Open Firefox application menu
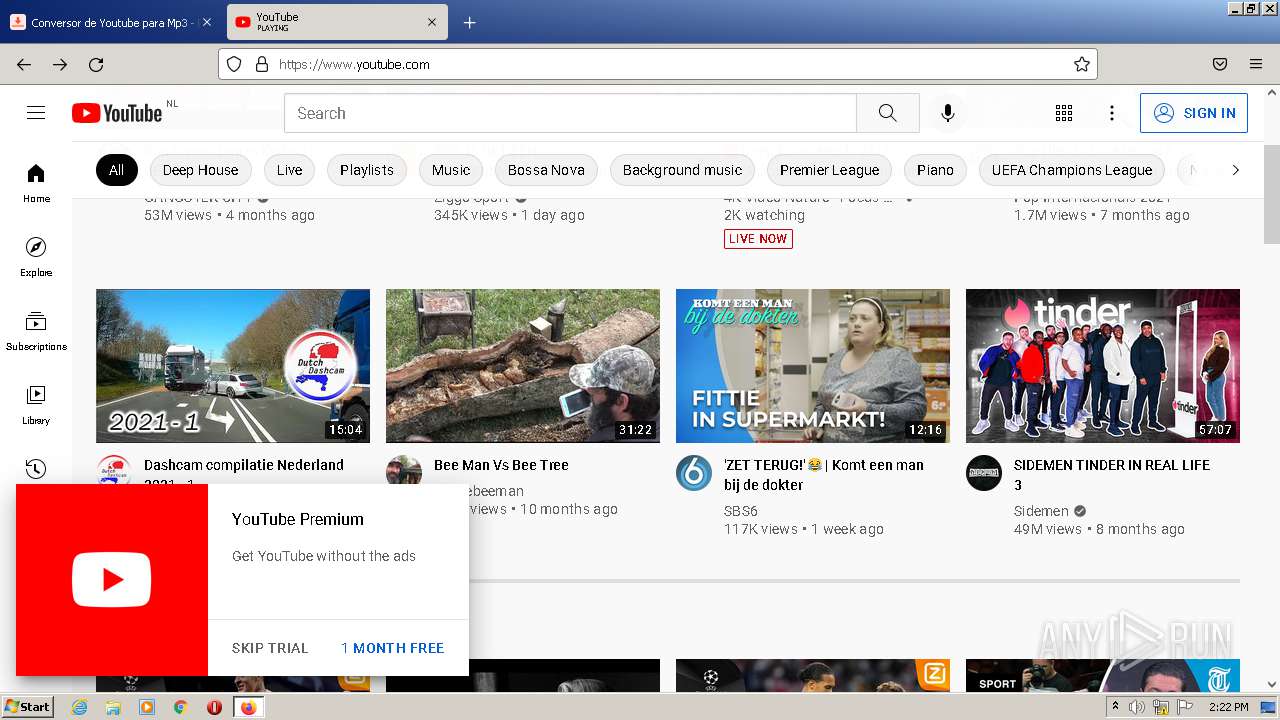The width and height of the screenshot is (1280, 720). point(1256,64)
